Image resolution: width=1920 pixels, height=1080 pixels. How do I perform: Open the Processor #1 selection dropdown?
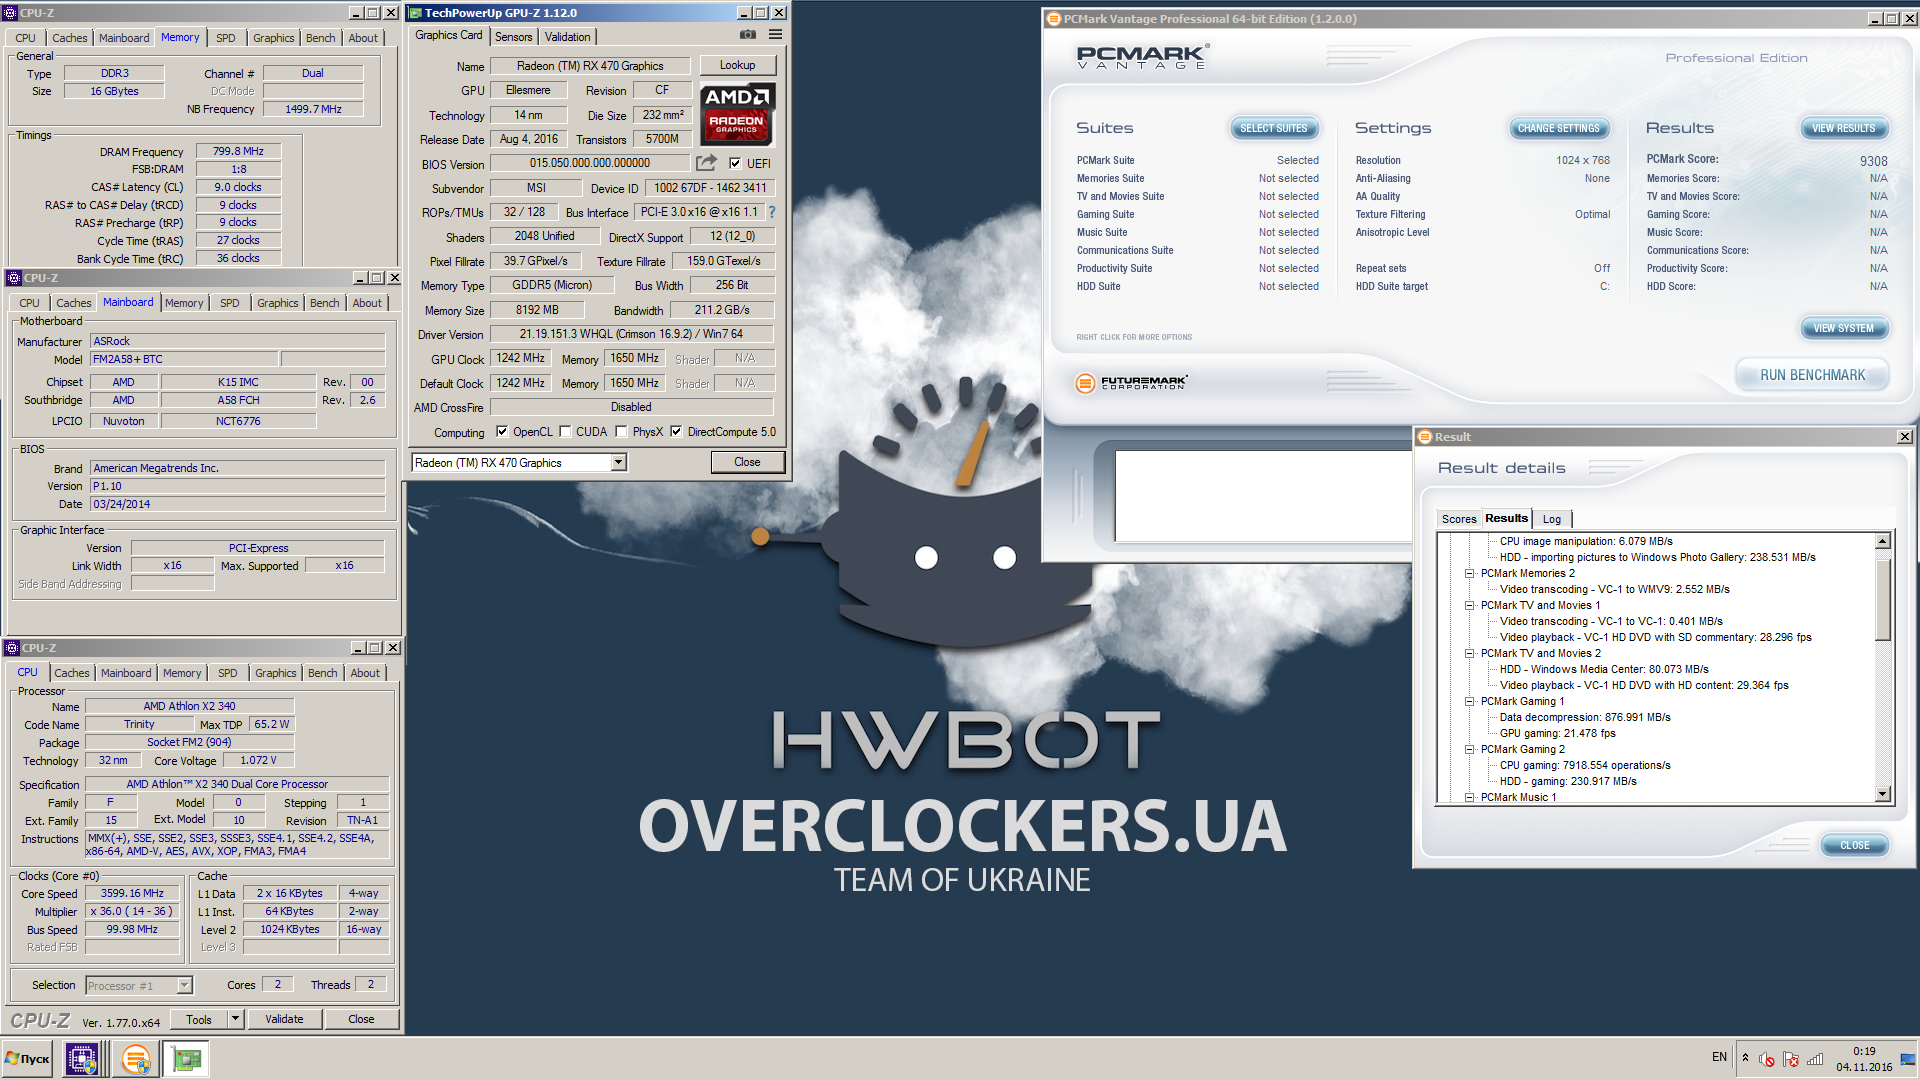point(184,985)
